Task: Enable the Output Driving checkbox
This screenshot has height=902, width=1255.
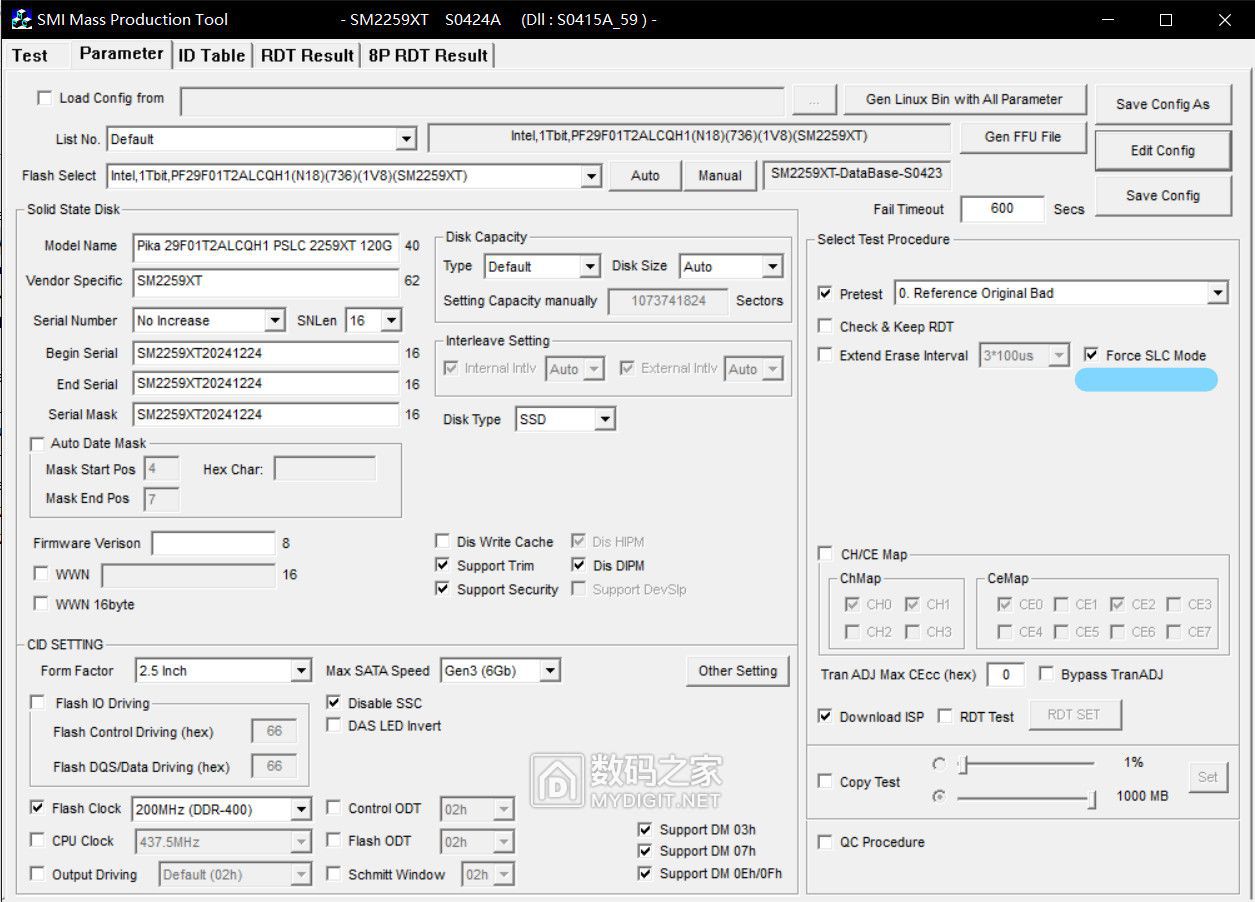Action: point(37,874)
